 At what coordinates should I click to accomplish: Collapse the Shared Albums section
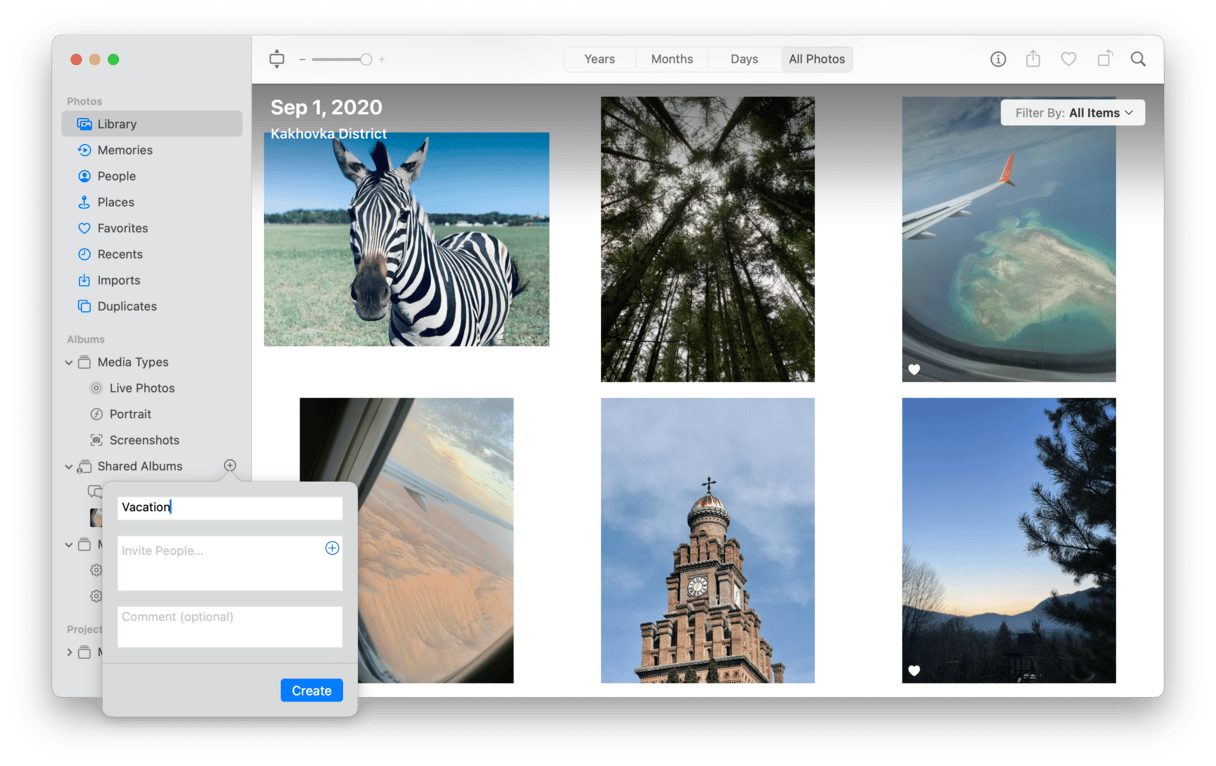[x=69, y=466]
